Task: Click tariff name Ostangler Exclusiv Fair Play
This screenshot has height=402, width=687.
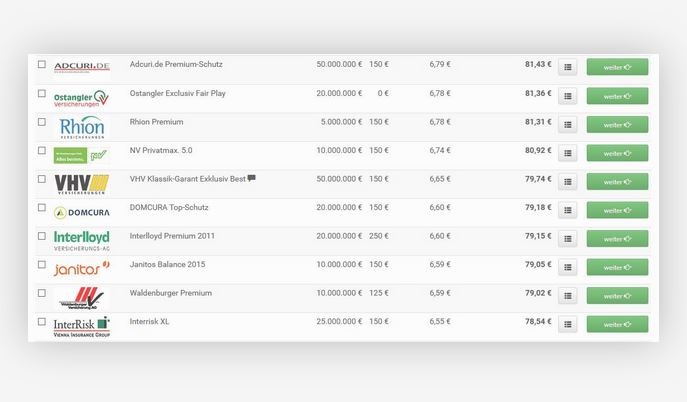Action: coord(177,93)
